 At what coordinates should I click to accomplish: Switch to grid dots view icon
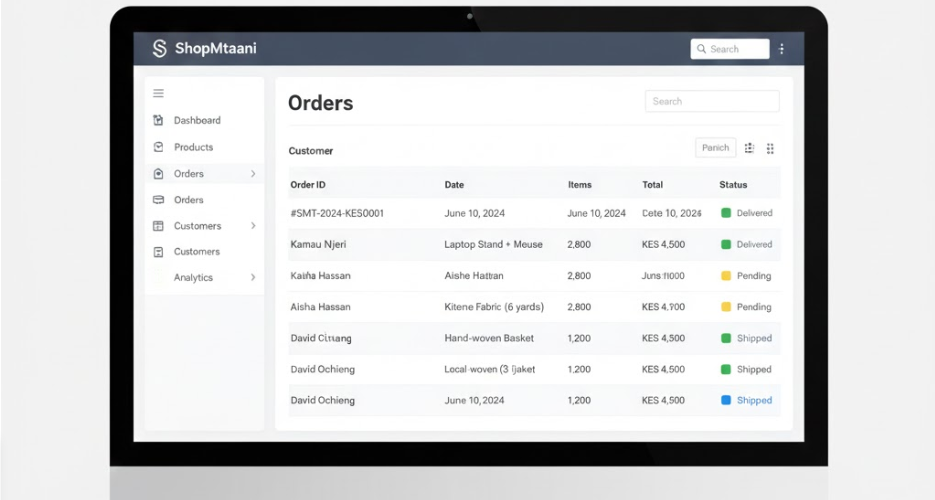pyautogui.click(x=770, y=148)
